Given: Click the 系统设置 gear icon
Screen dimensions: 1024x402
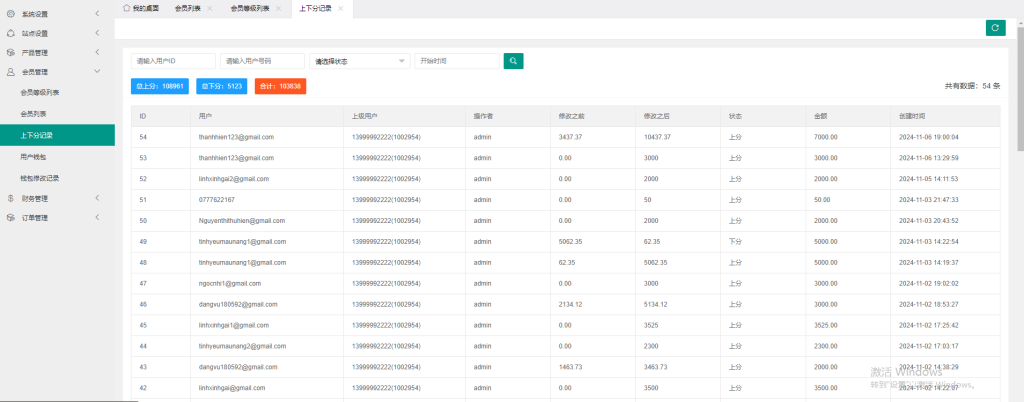Looking at the screenshot, I should 10,14.
